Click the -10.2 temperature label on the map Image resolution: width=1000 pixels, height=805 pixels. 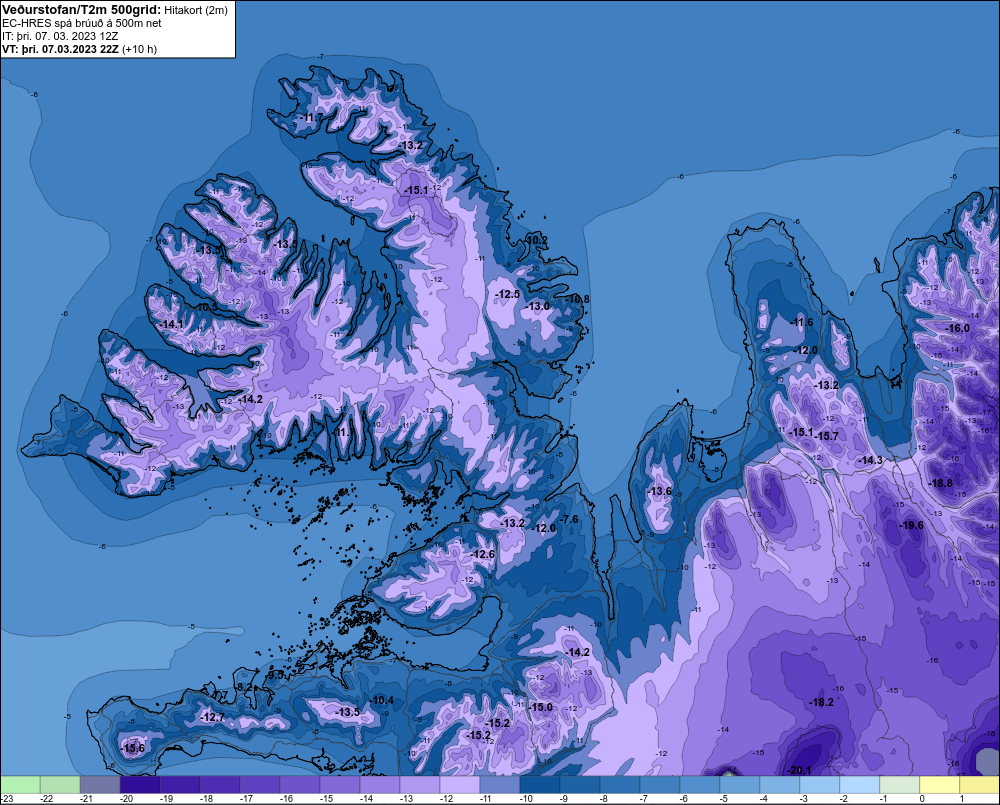pos(536,240)
